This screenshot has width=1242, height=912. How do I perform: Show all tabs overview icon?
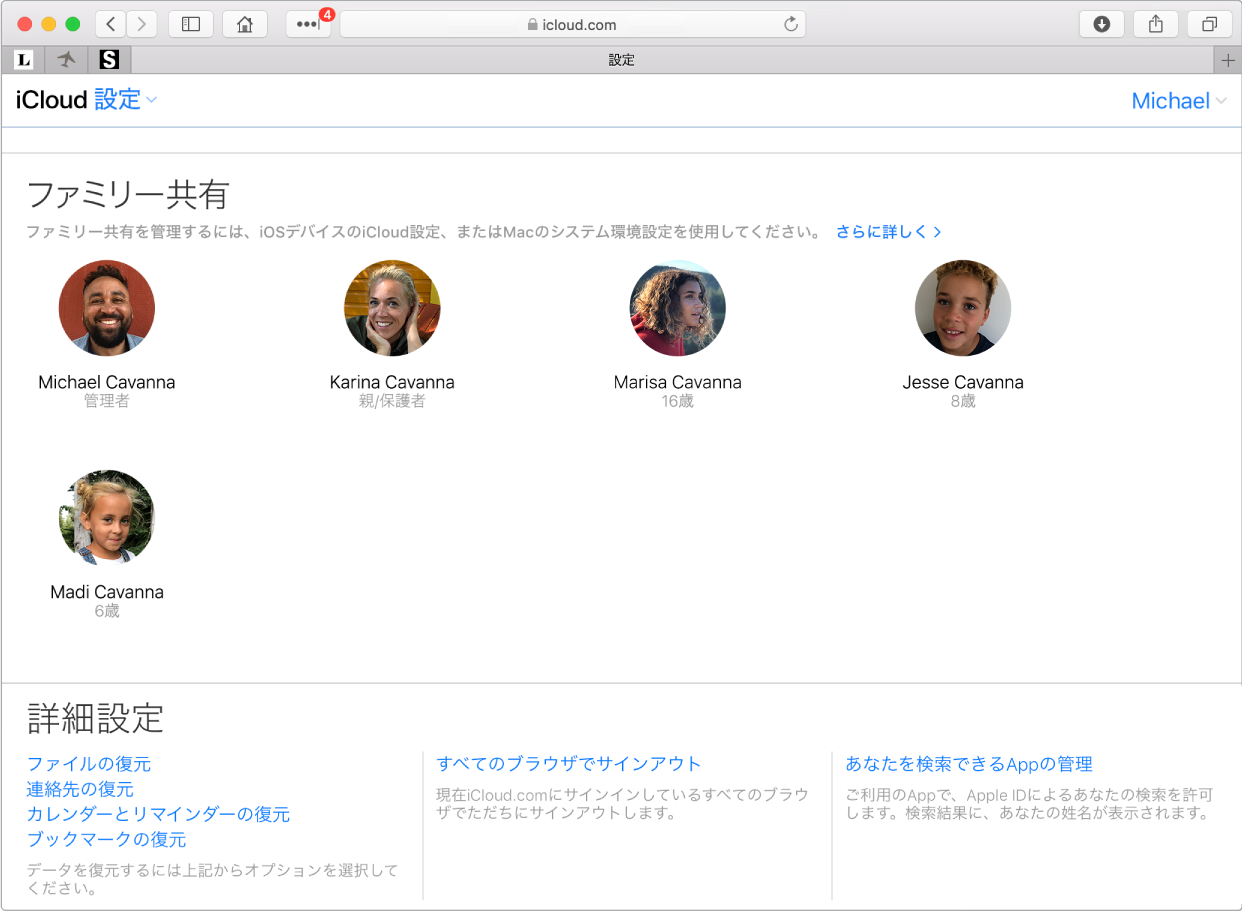(x=1209, y=24)
